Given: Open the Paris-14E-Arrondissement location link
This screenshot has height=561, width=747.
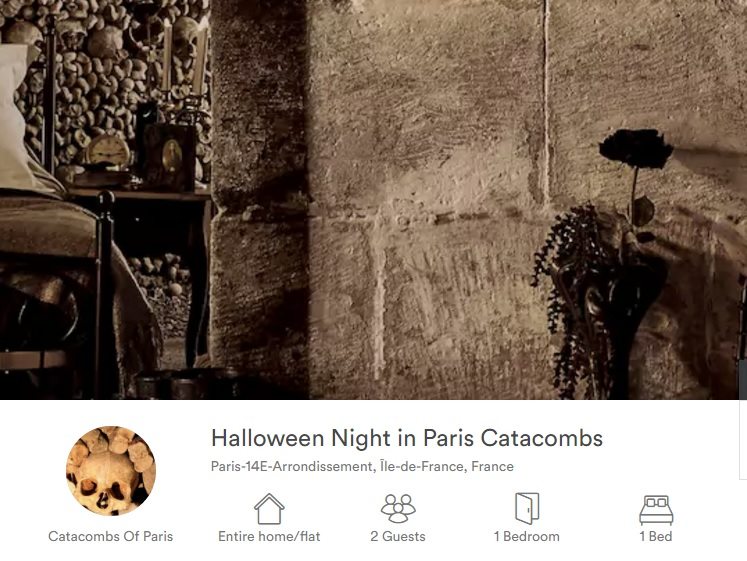Looking at the screenshot, I should point(362,466).
